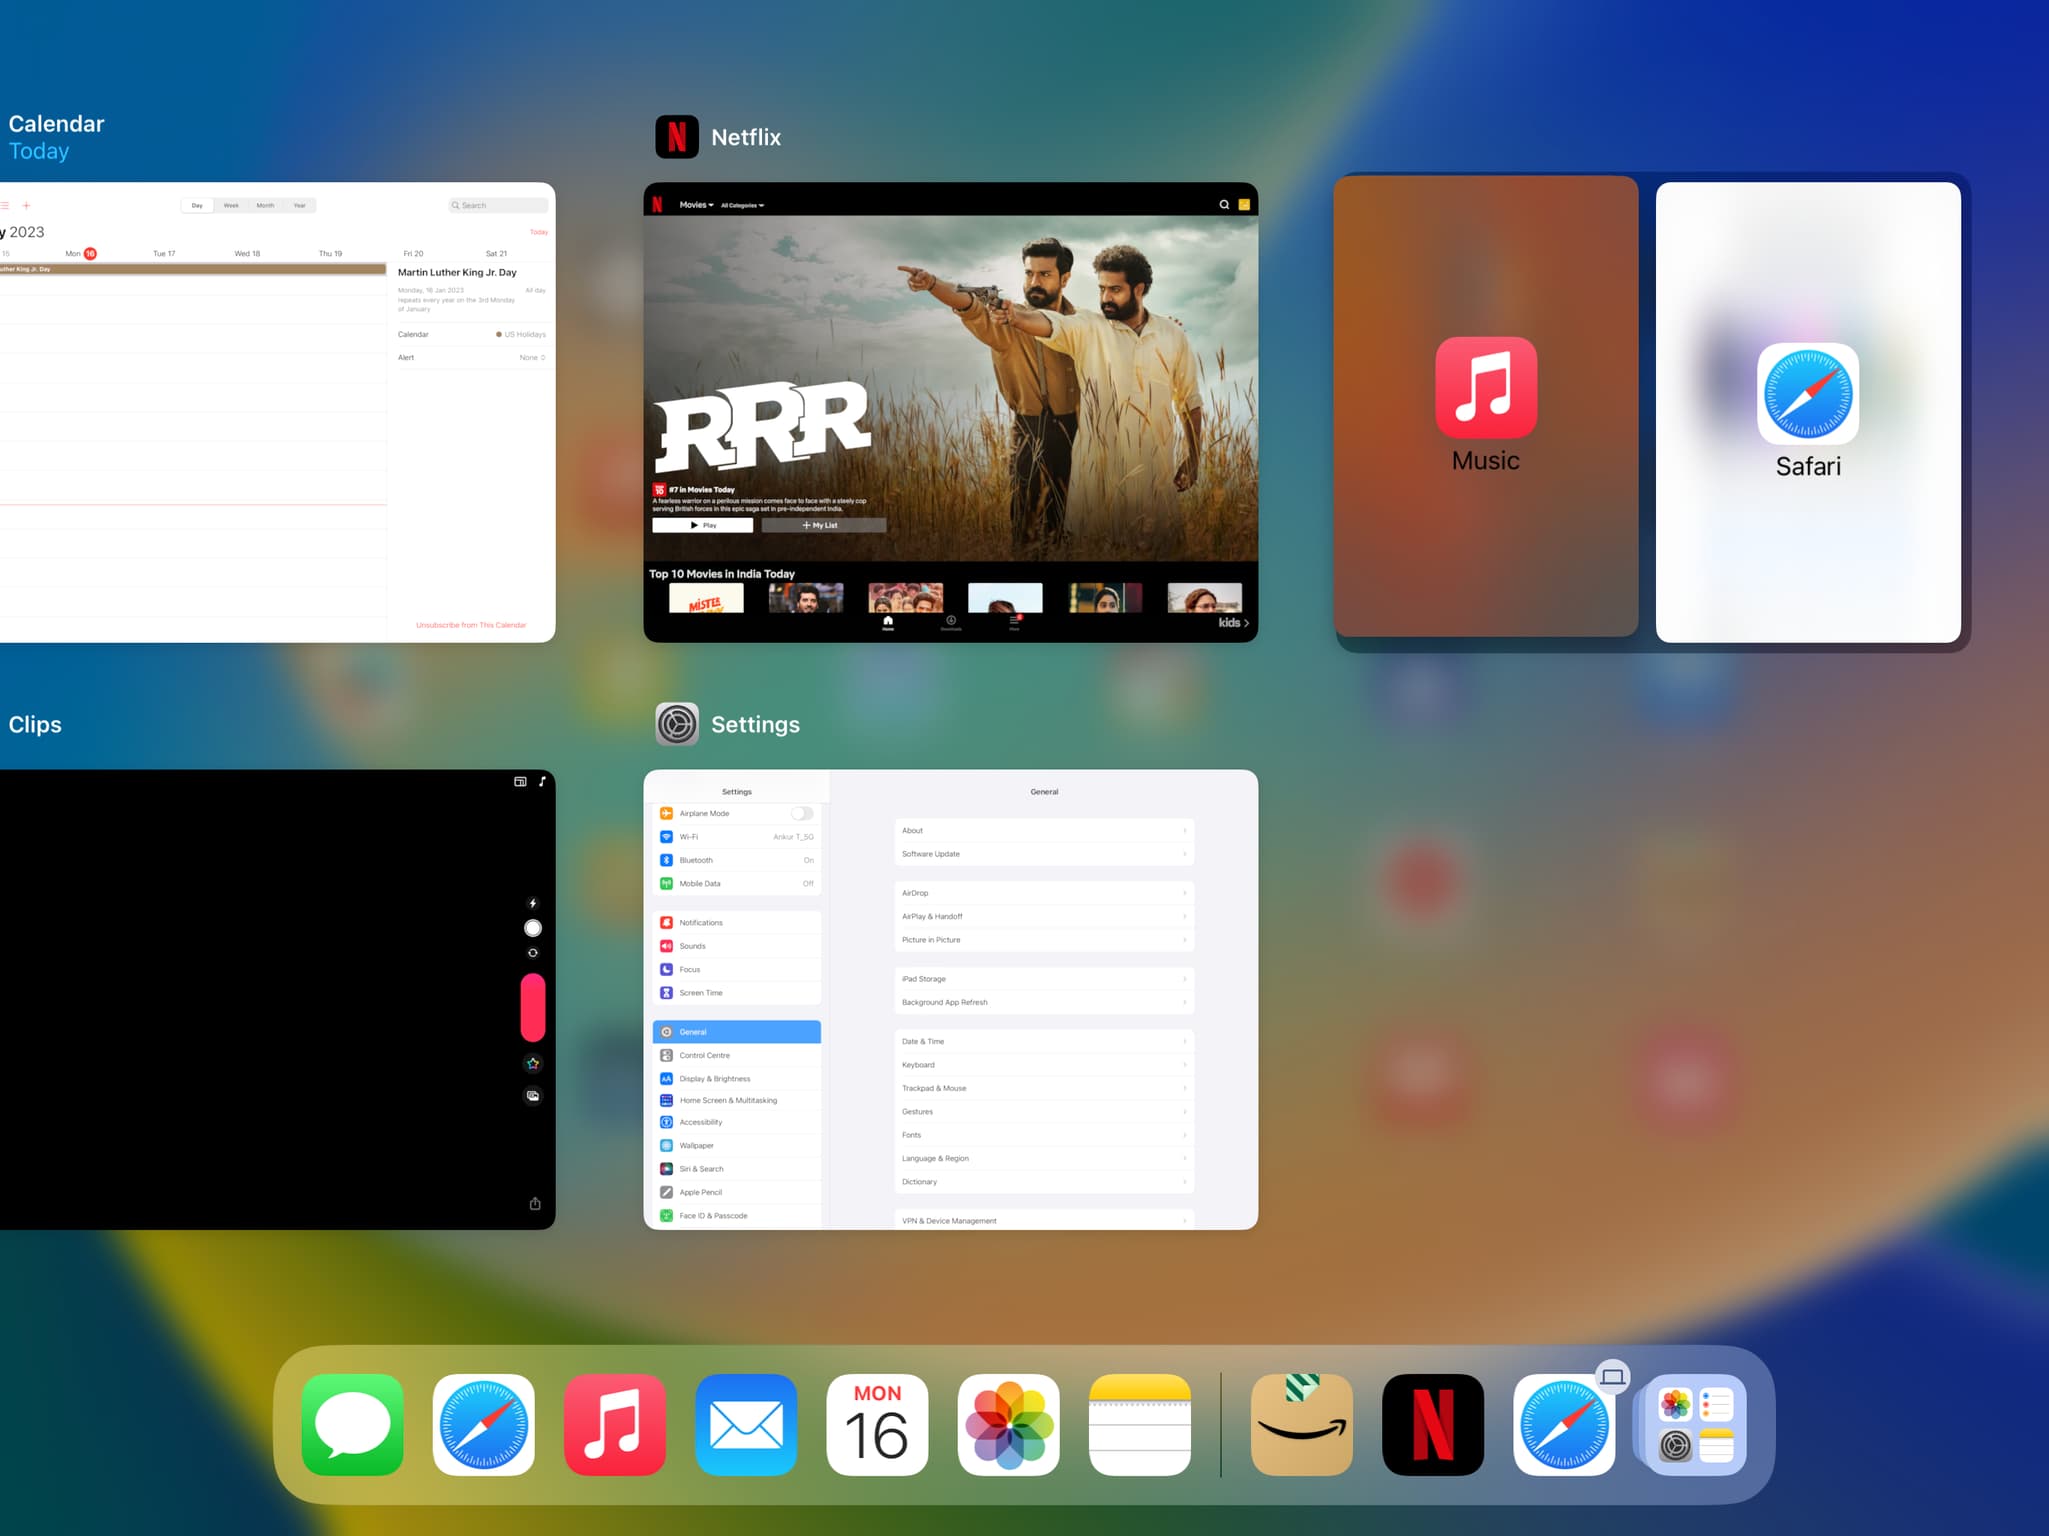This screenshot has height=1536, width=2049.
Task: Open Netflix profile avatar icon
Action: (1244, 205)
